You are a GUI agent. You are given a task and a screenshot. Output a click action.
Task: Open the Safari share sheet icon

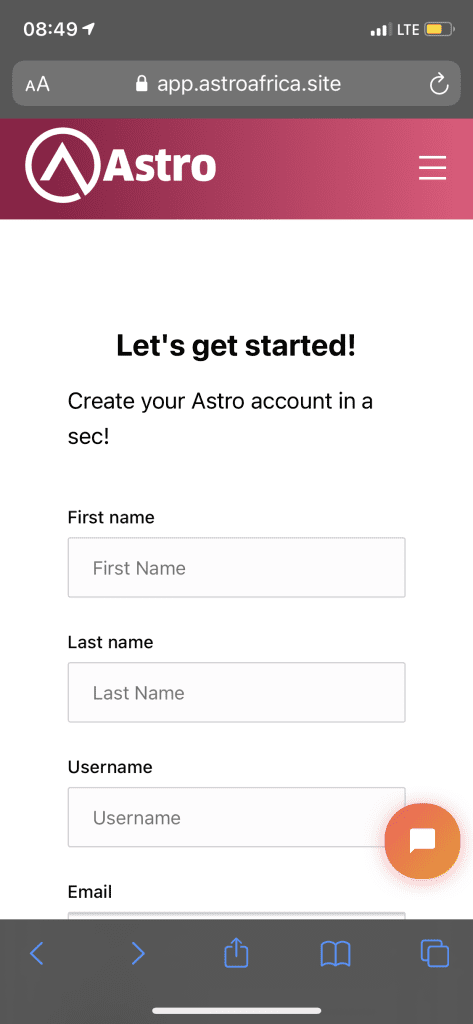click(236, 952)
